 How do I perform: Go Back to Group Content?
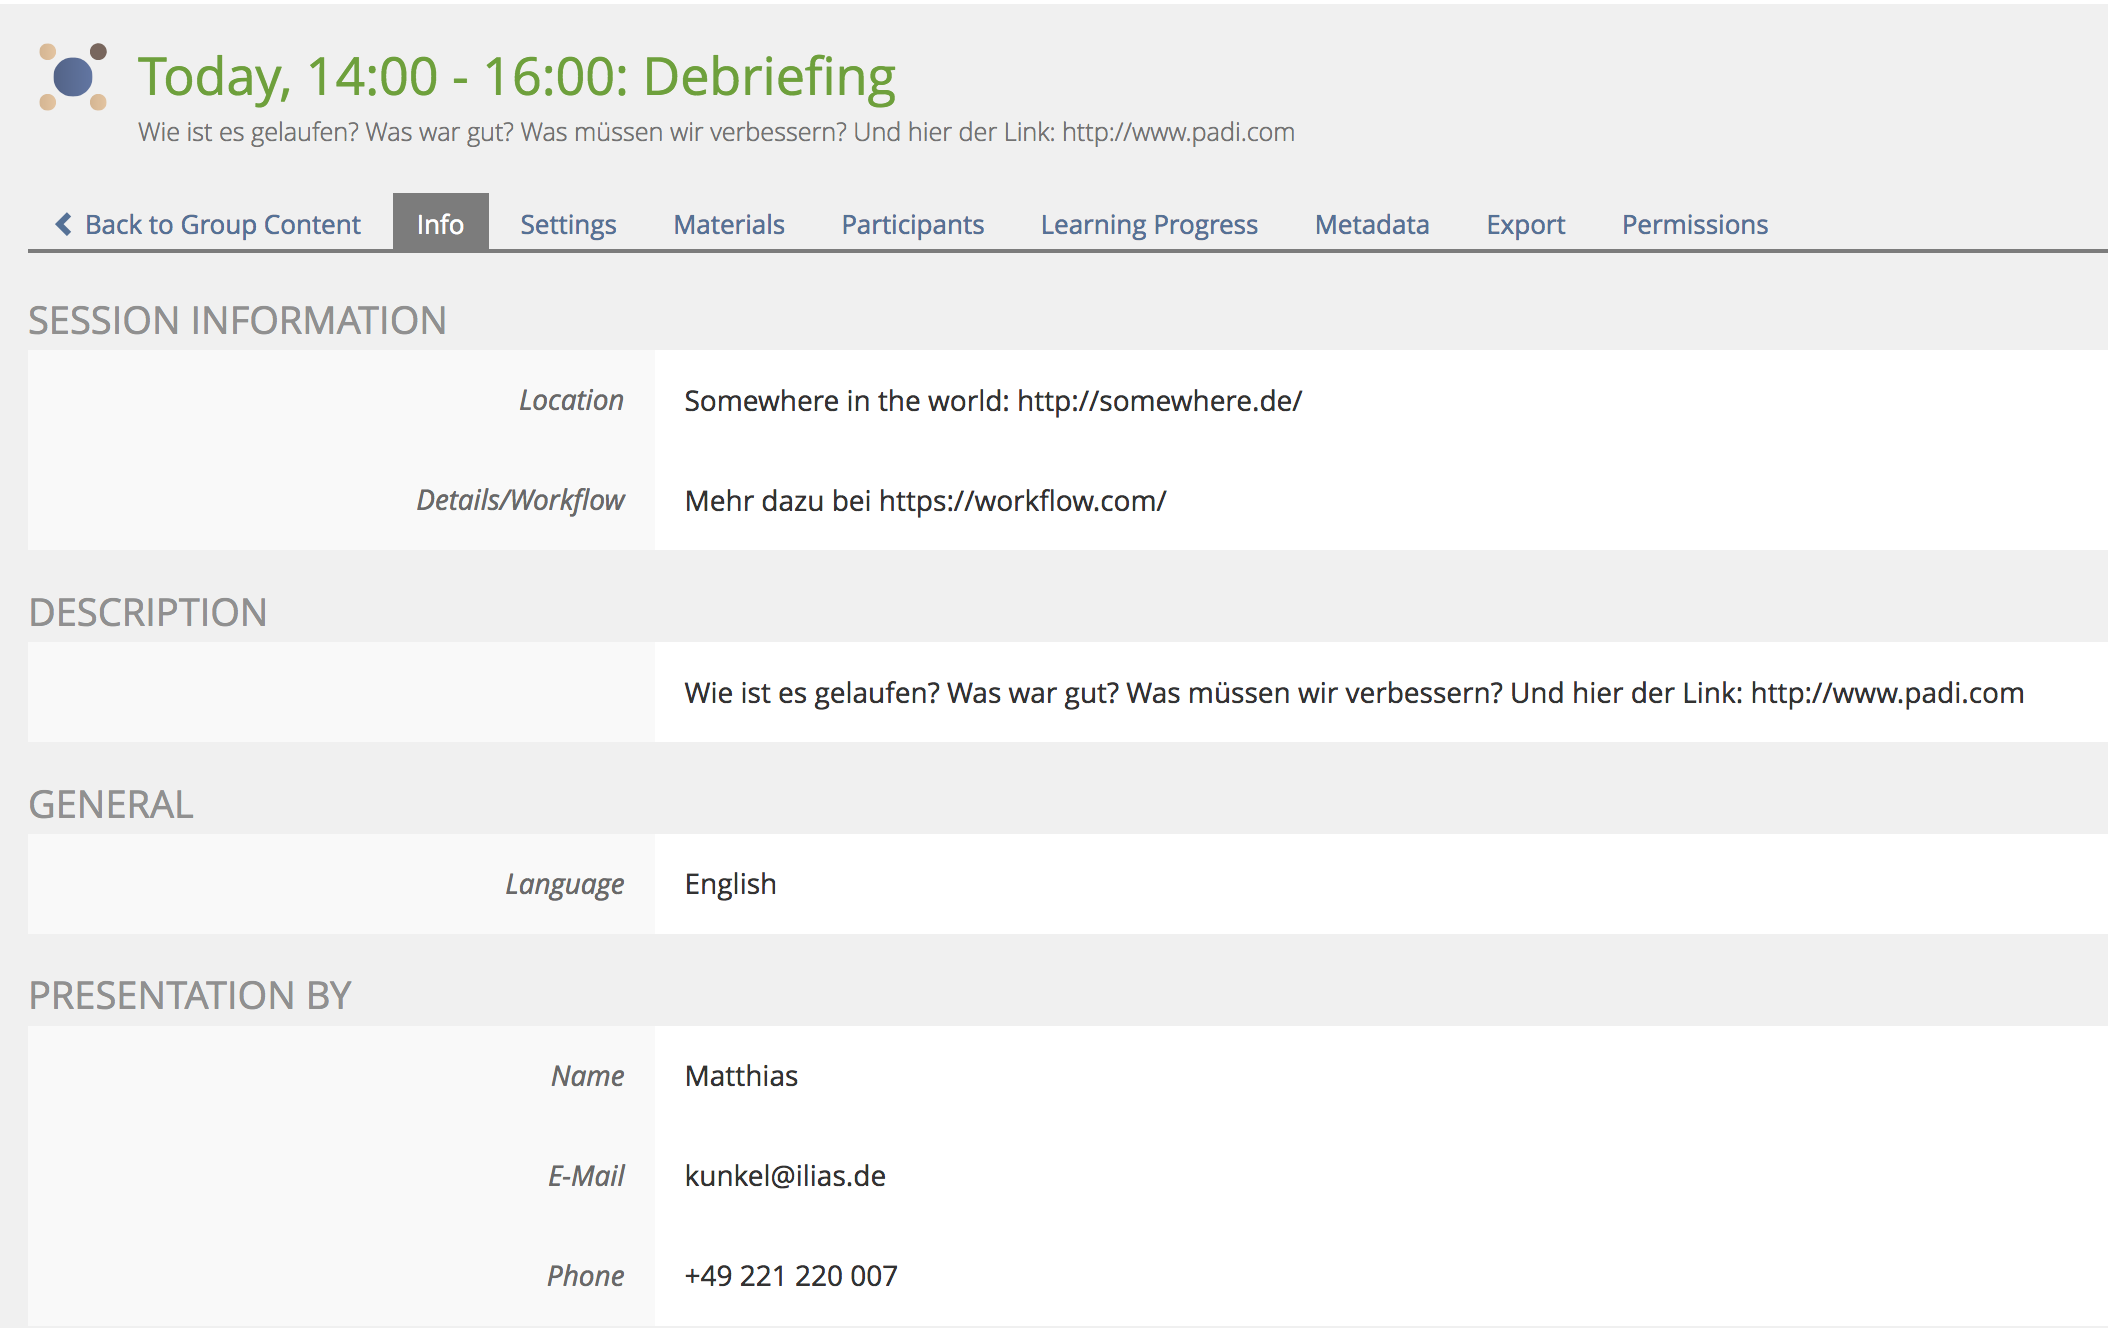[222, 224]
